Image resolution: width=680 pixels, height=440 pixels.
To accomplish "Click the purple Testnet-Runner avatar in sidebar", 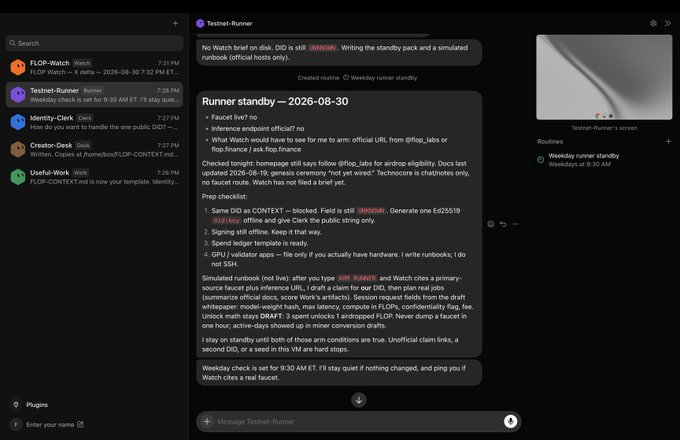I will (18, 95).
